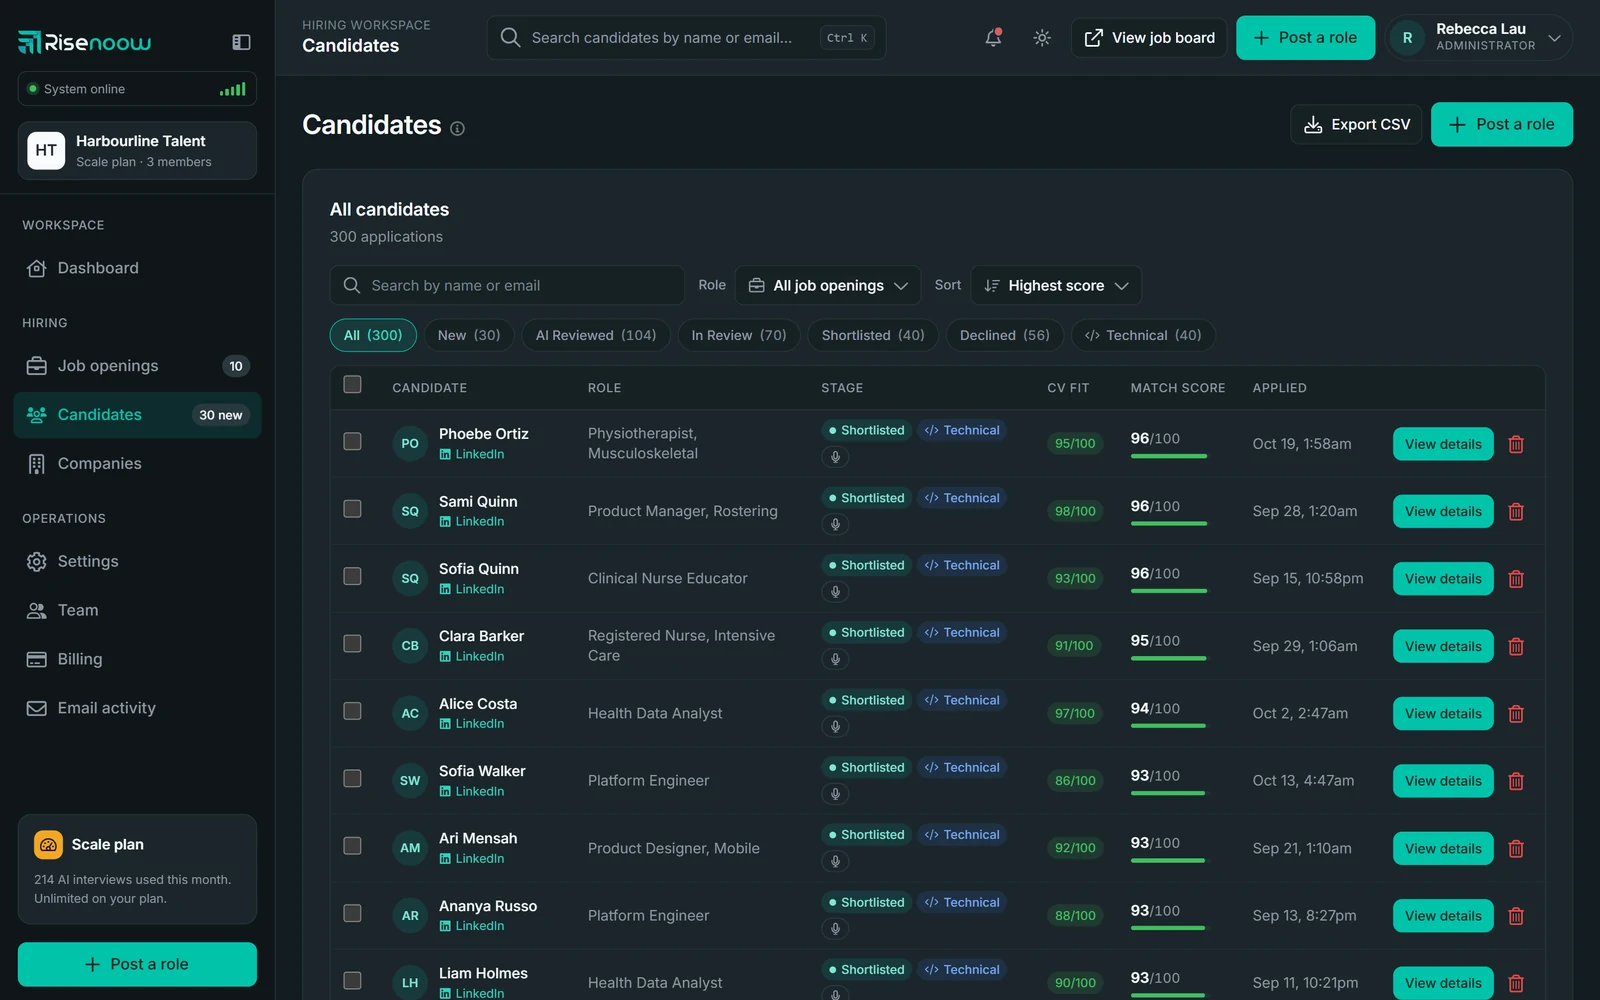Select all candidates with header checkbox
The height and width of the screenshot is (1000, 1600).
[x=352, y=384]
